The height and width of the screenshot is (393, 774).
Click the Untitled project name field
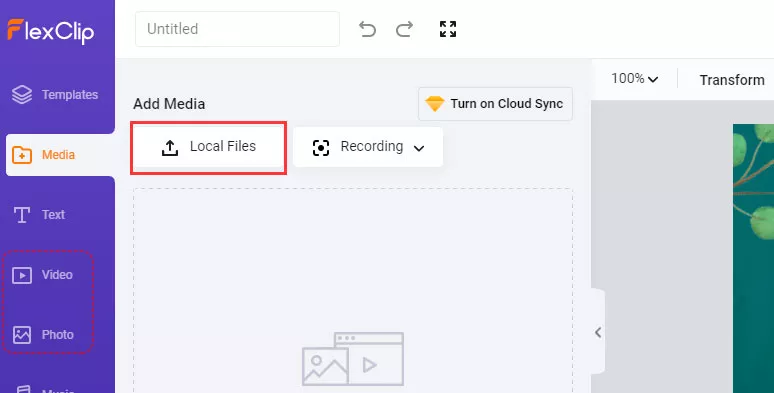[x=237, y=29]
